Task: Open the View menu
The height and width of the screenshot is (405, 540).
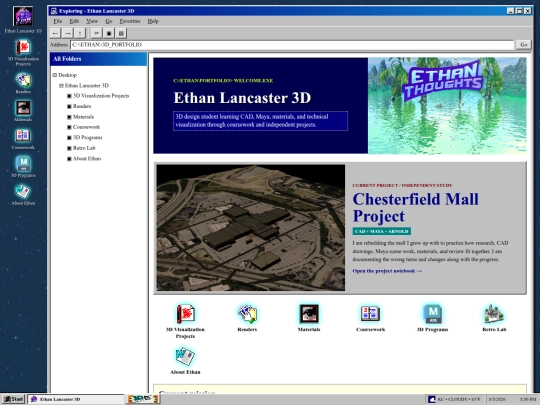Action: pyautogui.click(x=92, y=21)
